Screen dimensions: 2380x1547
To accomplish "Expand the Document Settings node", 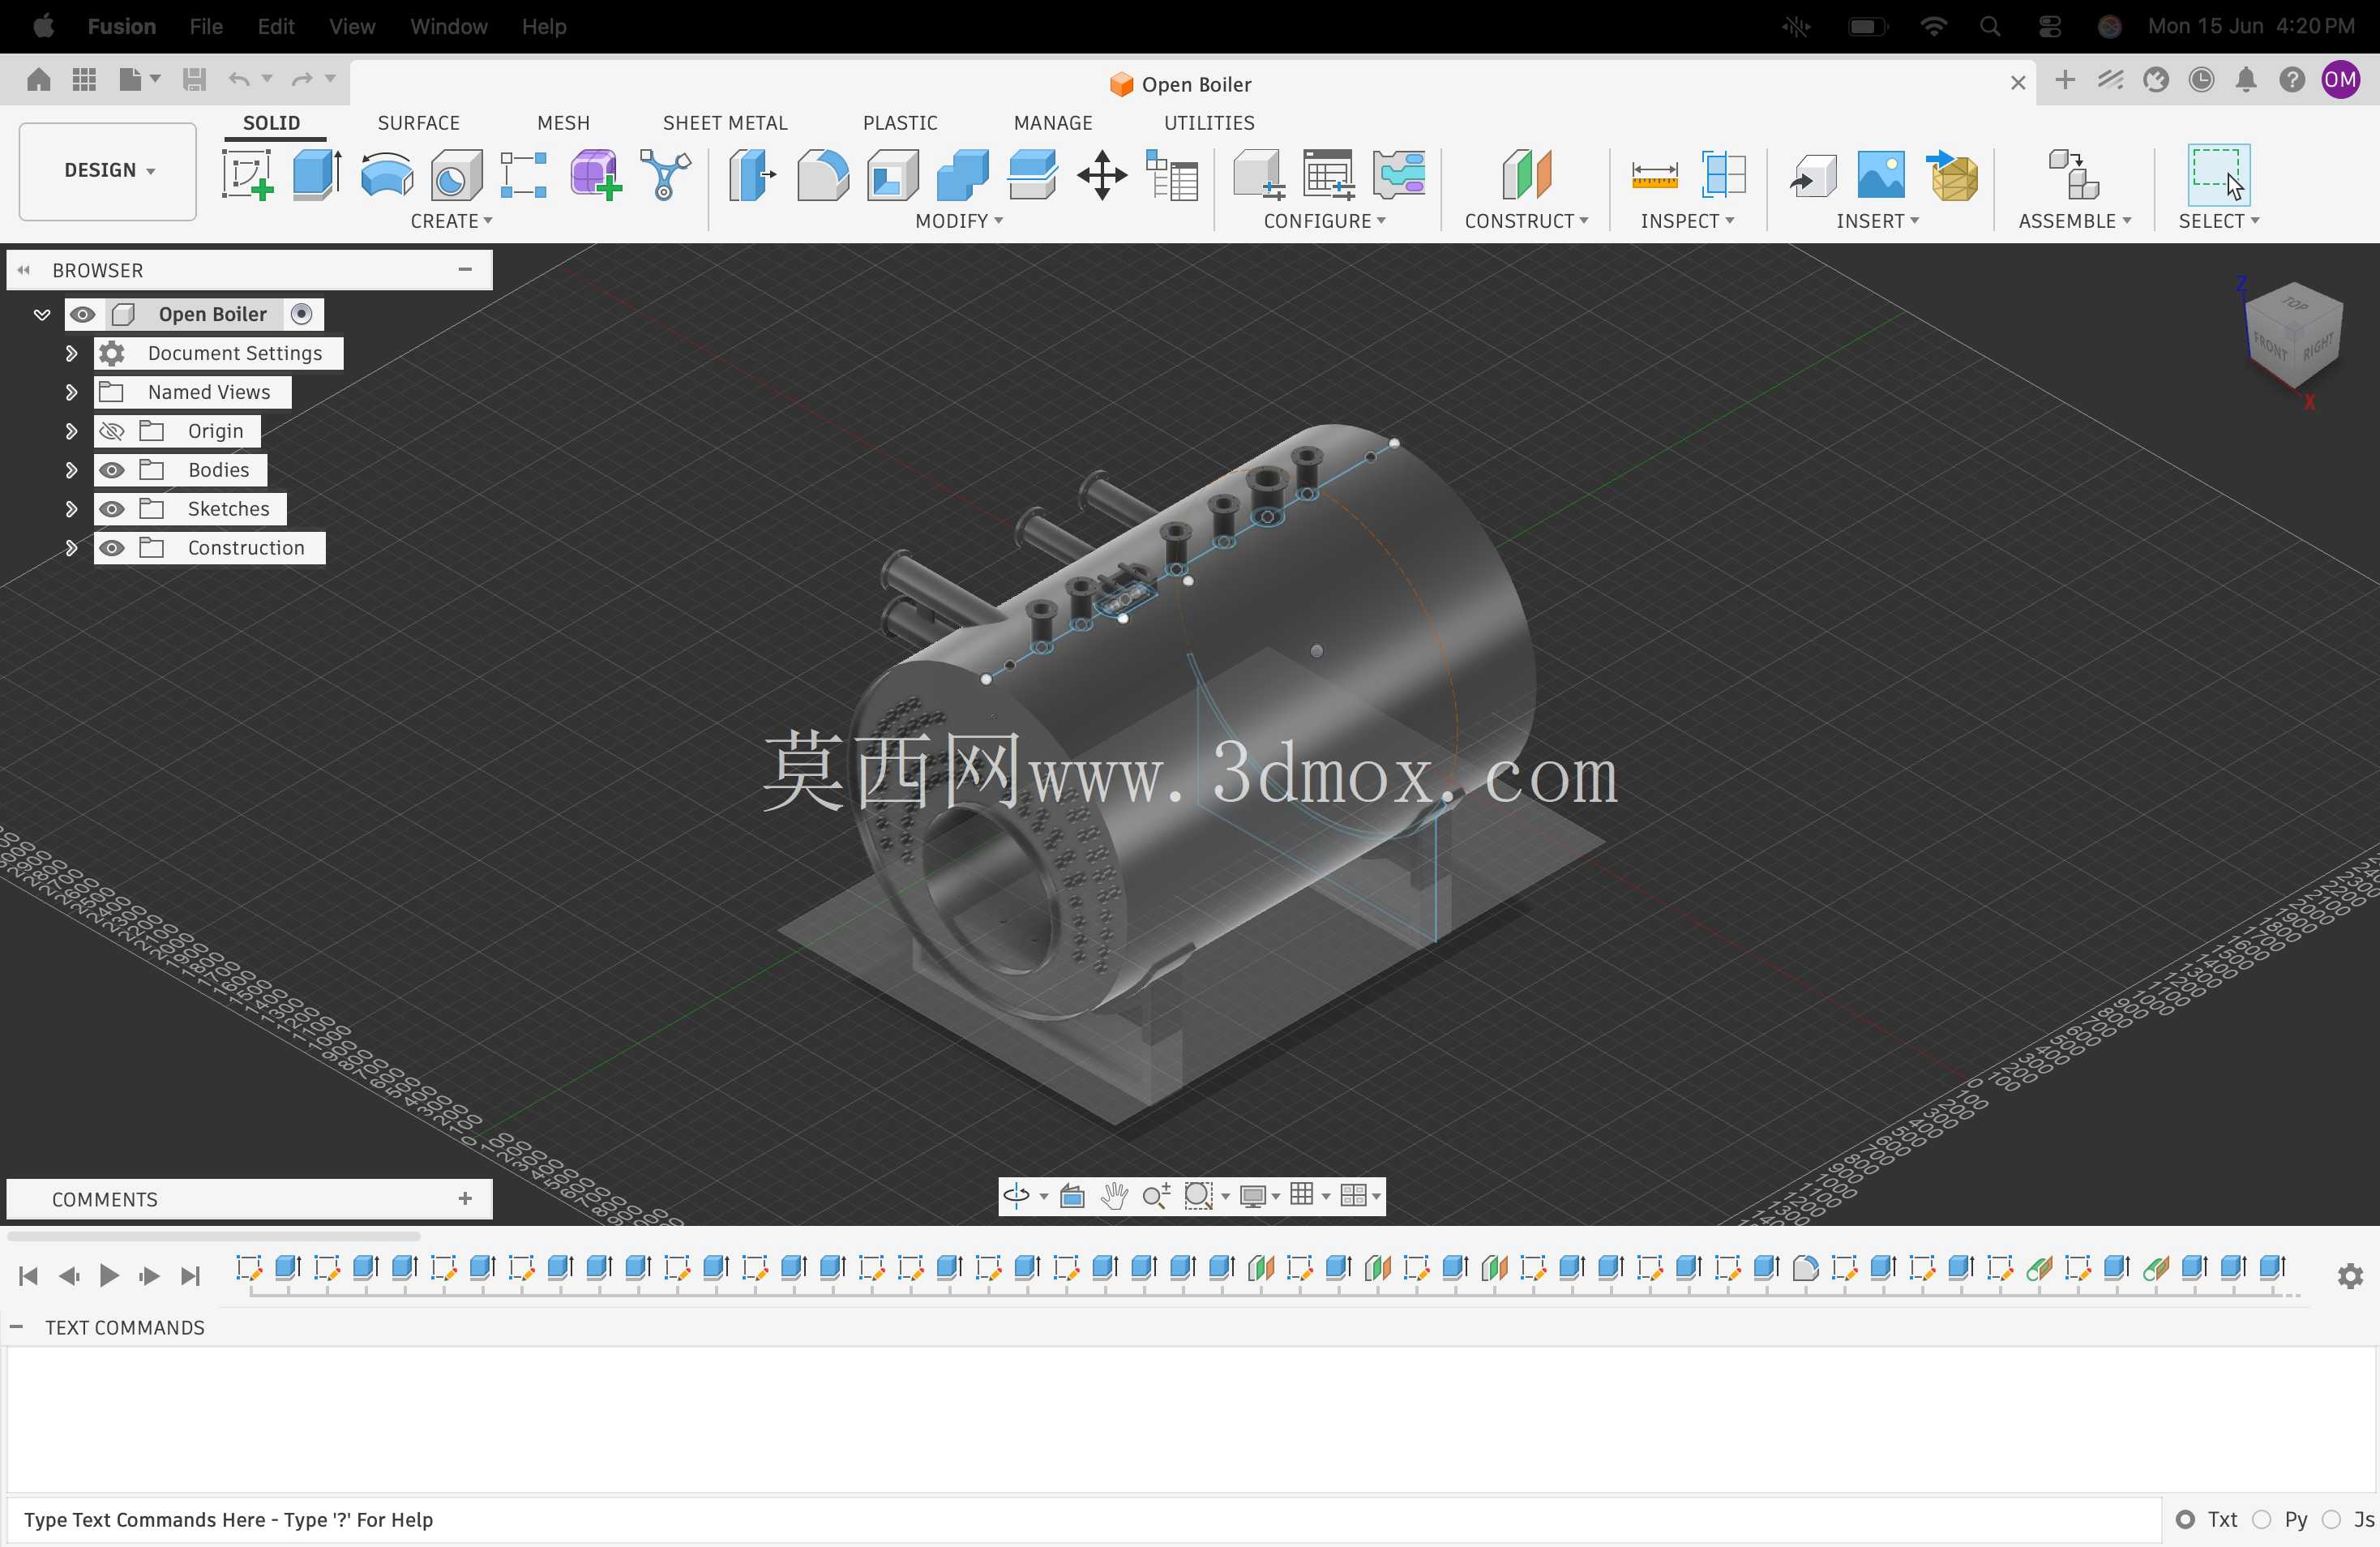I will (x=71, y=353).
